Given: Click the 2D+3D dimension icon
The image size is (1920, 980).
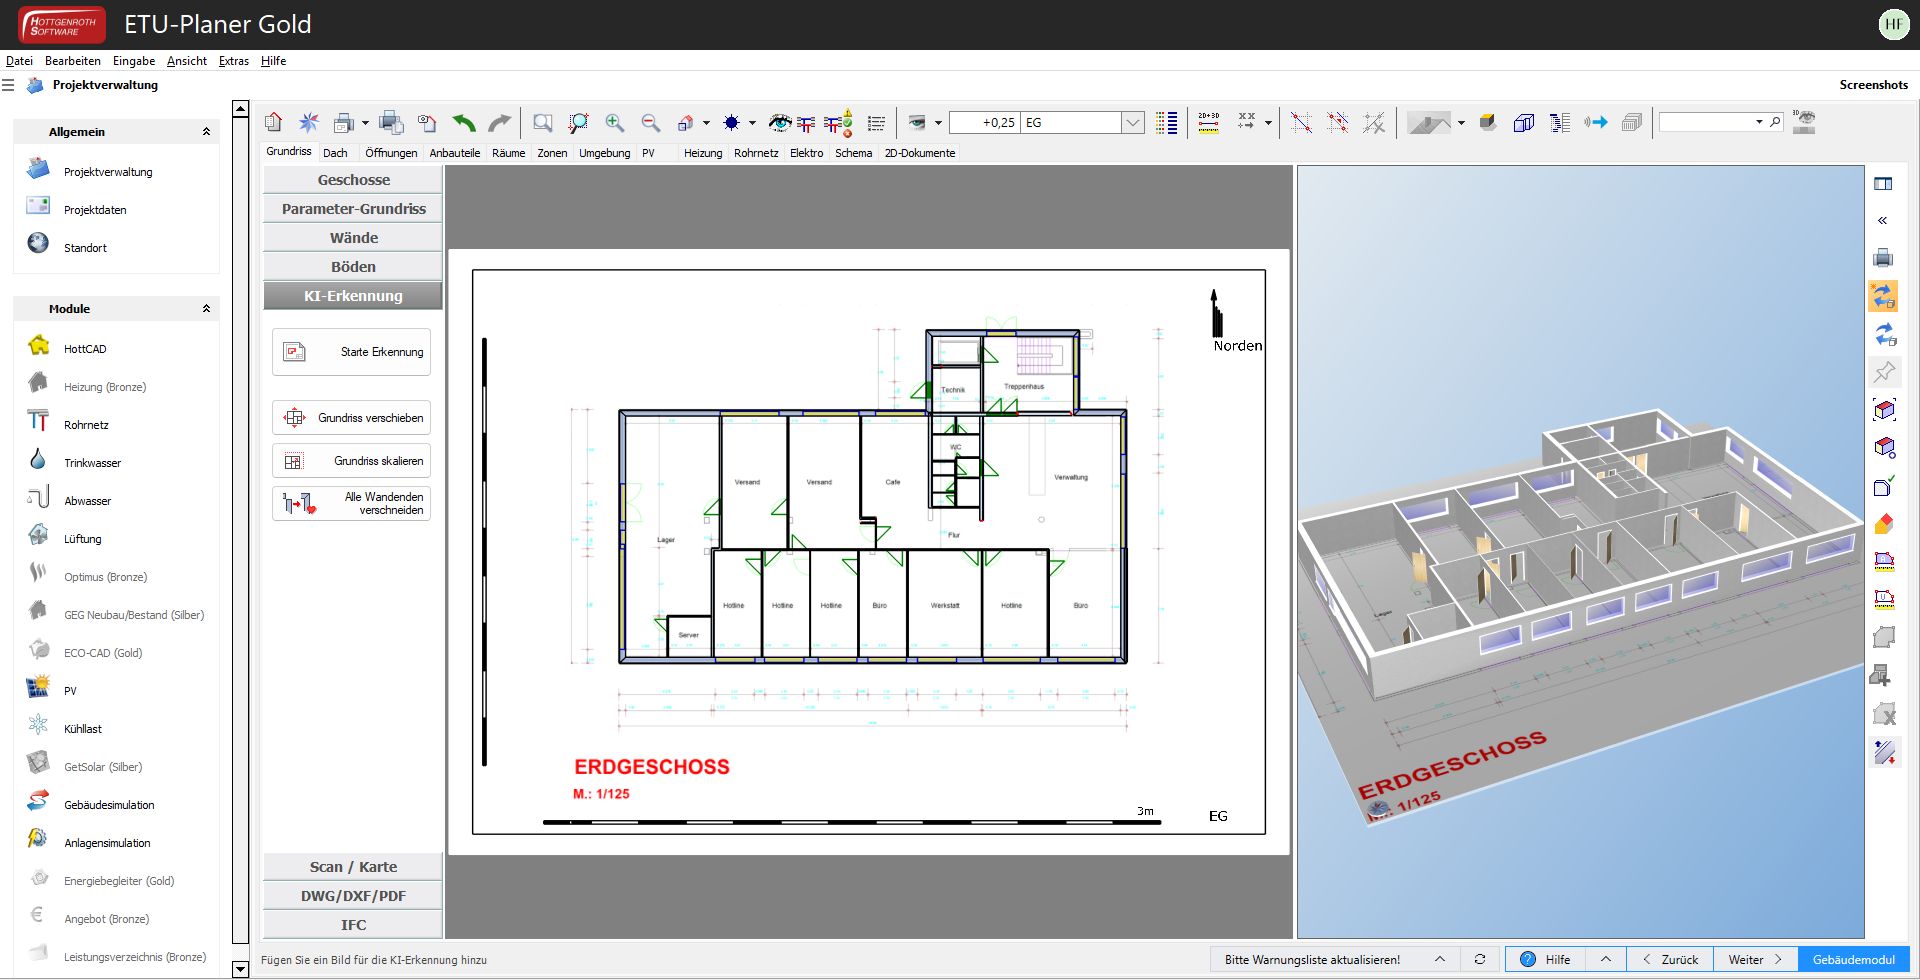Looking at the screenshot, I should point(1208,123).
